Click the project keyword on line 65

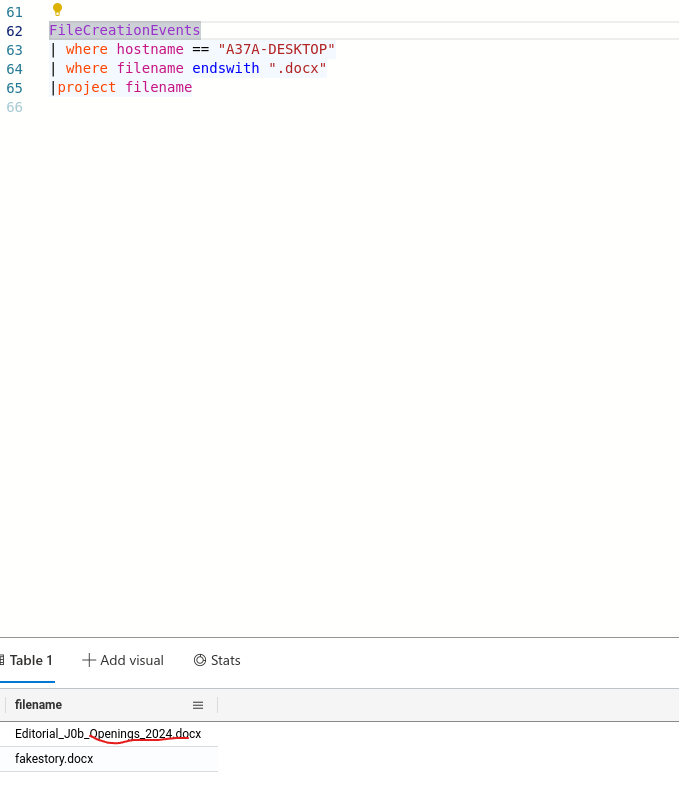(x=87, y=87)
